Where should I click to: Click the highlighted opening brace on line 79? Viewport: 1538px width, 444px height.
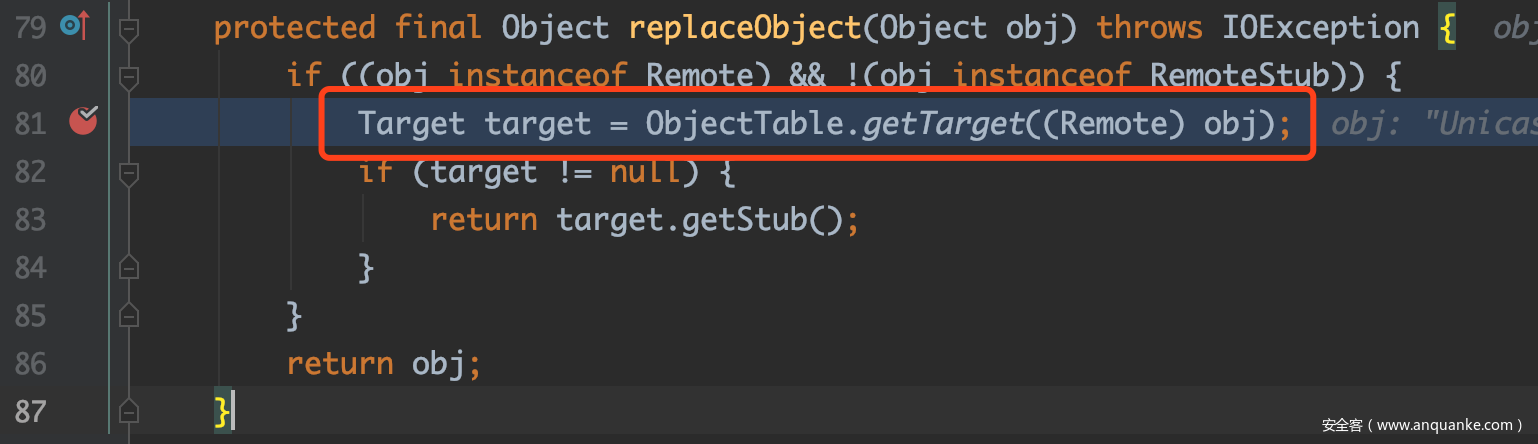pos(1447,28)
